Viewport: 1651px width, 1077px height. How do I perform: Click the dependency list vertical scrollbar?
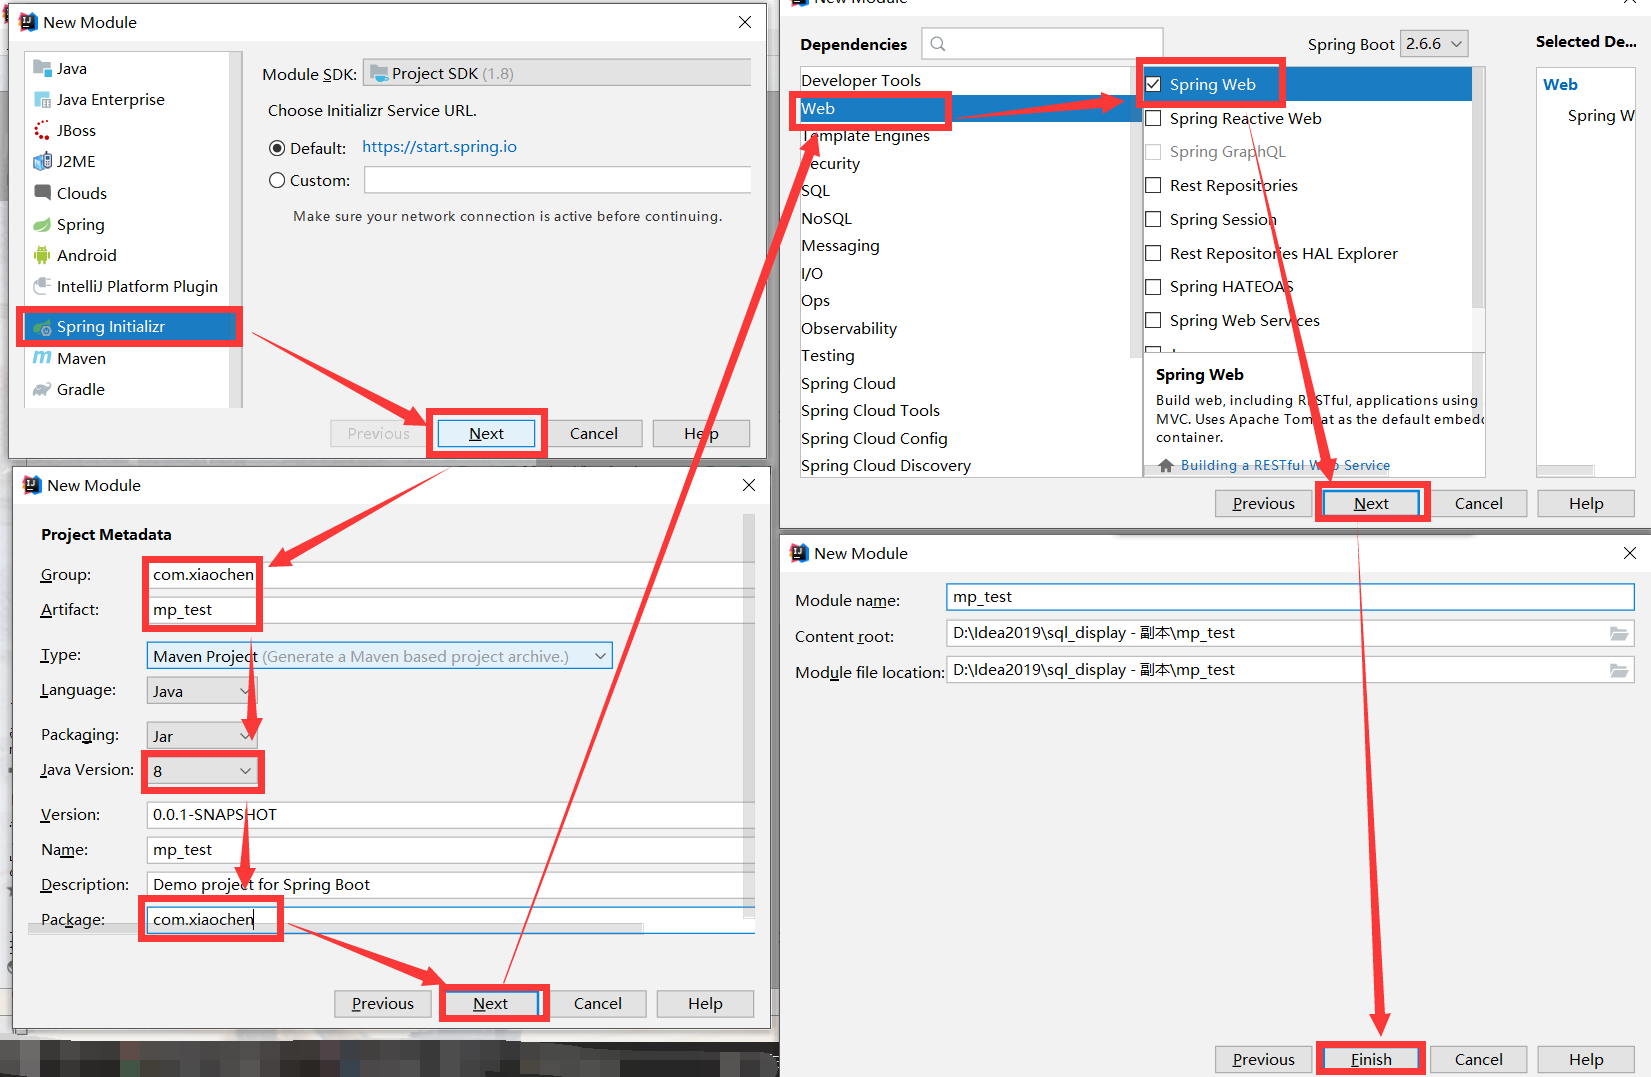coord(1478,188)
